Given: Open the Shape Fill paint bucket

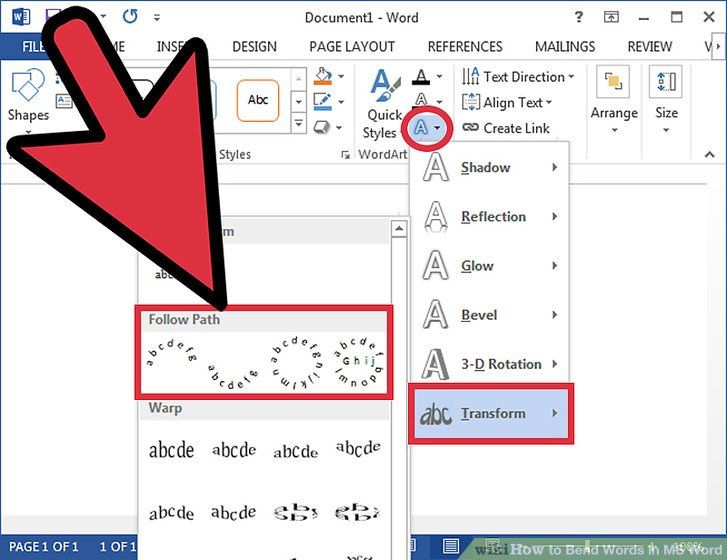Looking at the screenshot, I should pyautogui.click(x=323, y=76).
